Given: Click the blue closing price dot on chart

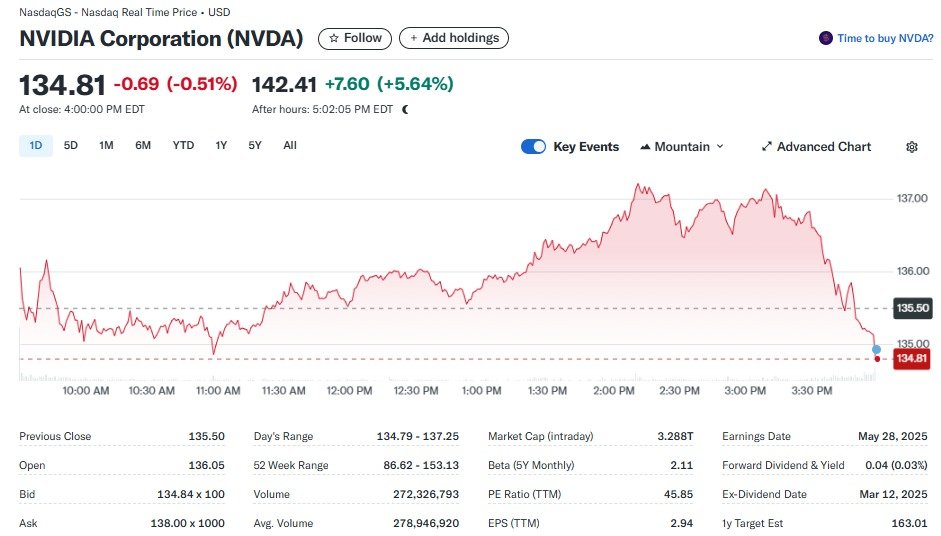Looking at the screenshot, I should pos(876,349).
